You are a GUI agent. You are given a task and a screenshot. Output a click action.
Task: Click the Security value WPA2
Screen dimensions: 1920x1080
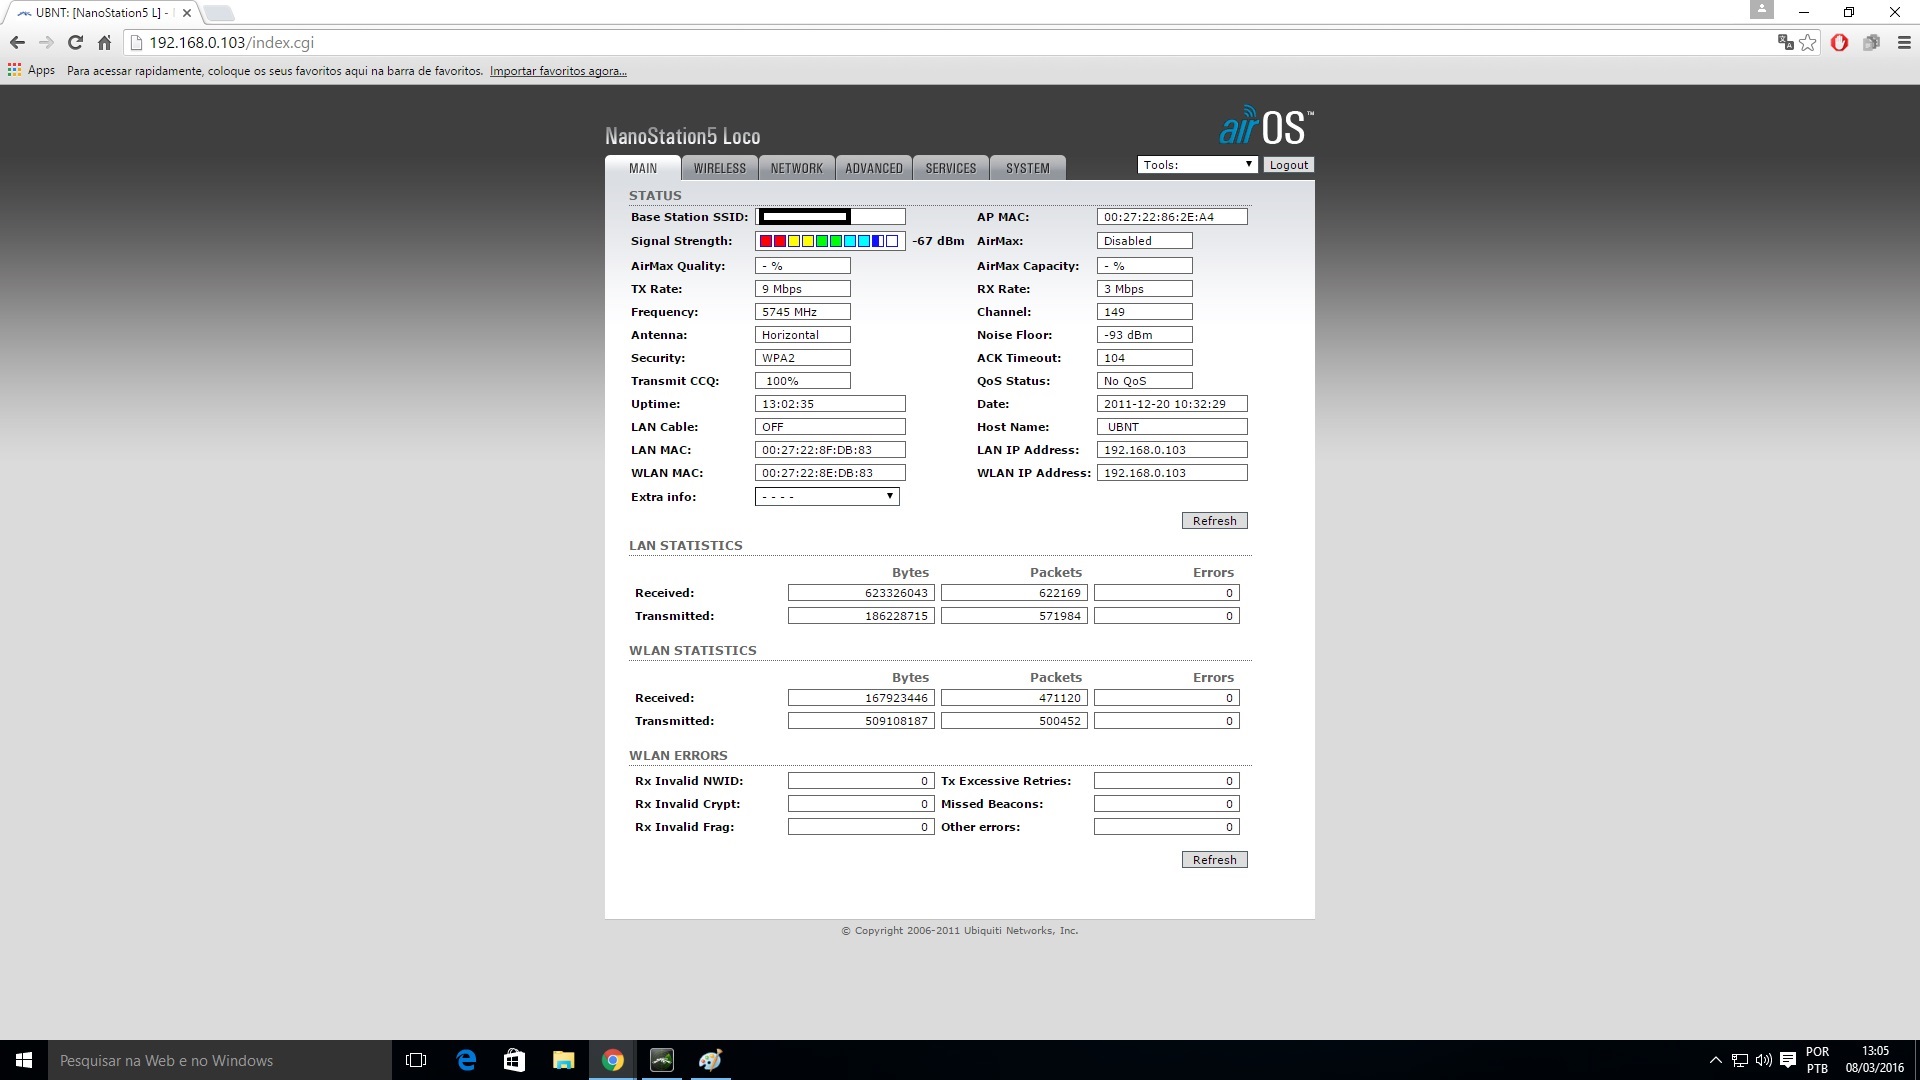coord(803,358)
